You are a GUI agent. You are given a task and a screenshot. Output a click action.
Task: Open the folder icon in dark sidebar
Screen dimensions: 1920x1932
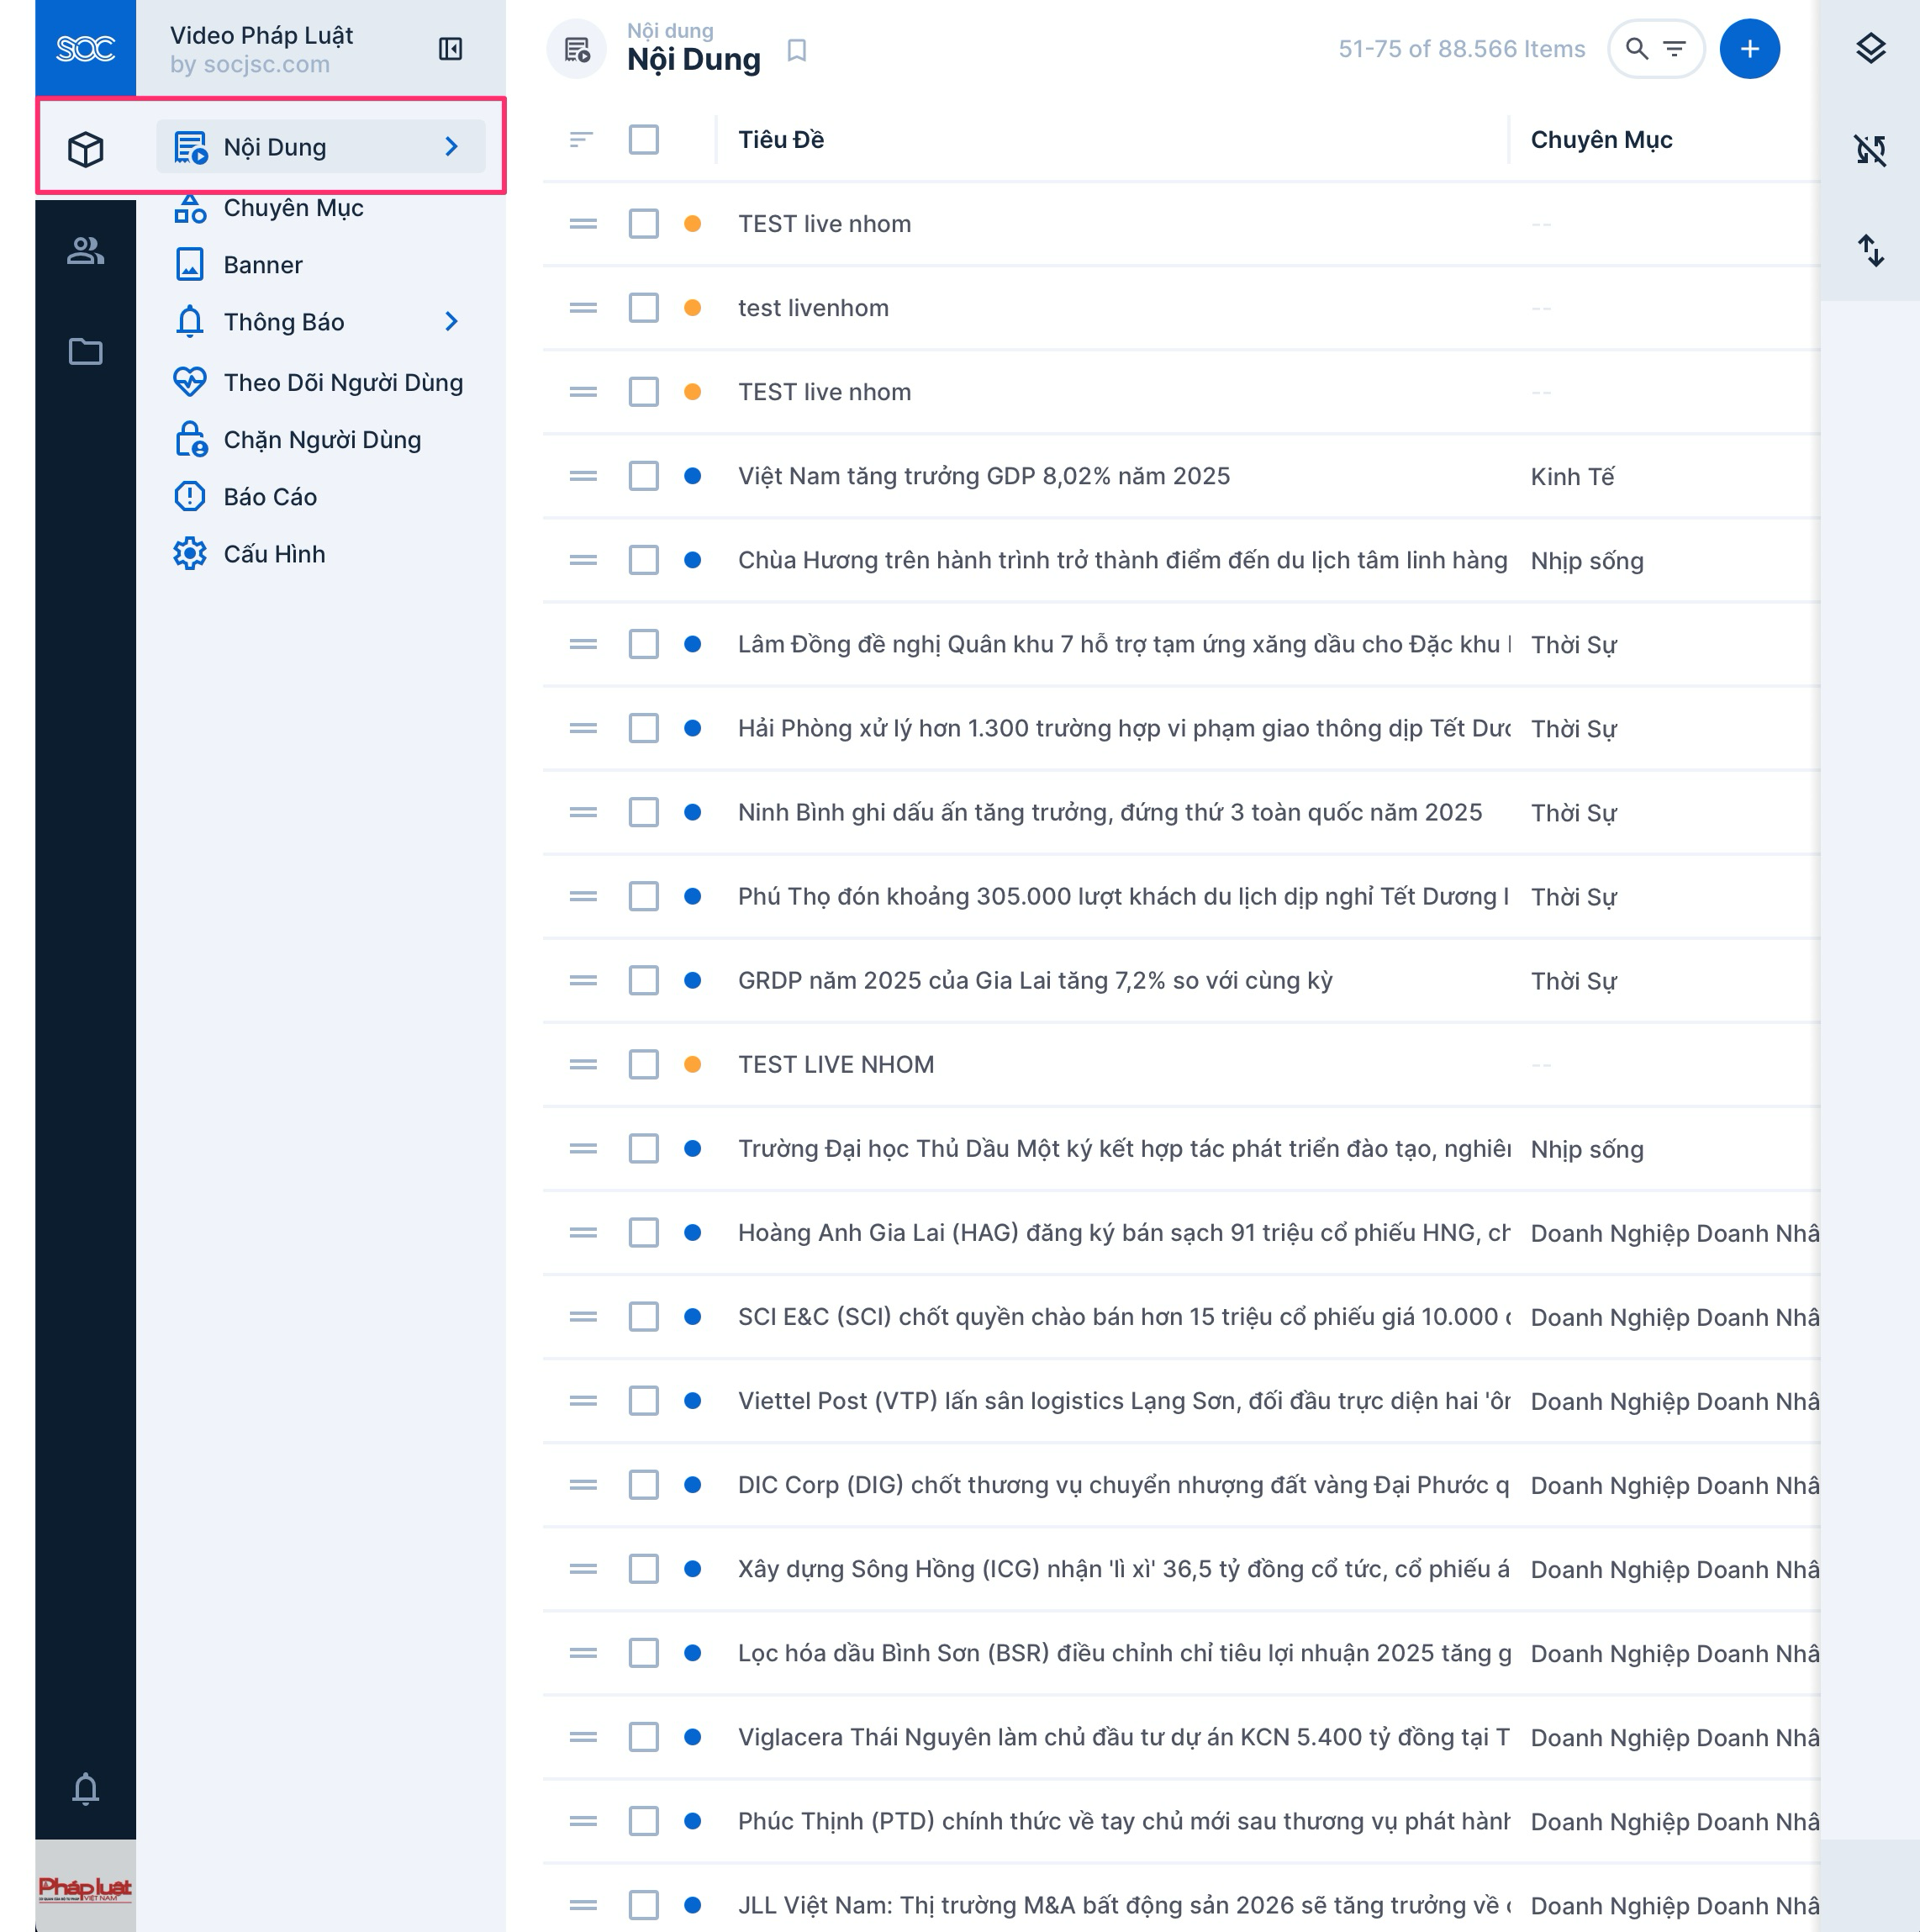pos(85,351)
